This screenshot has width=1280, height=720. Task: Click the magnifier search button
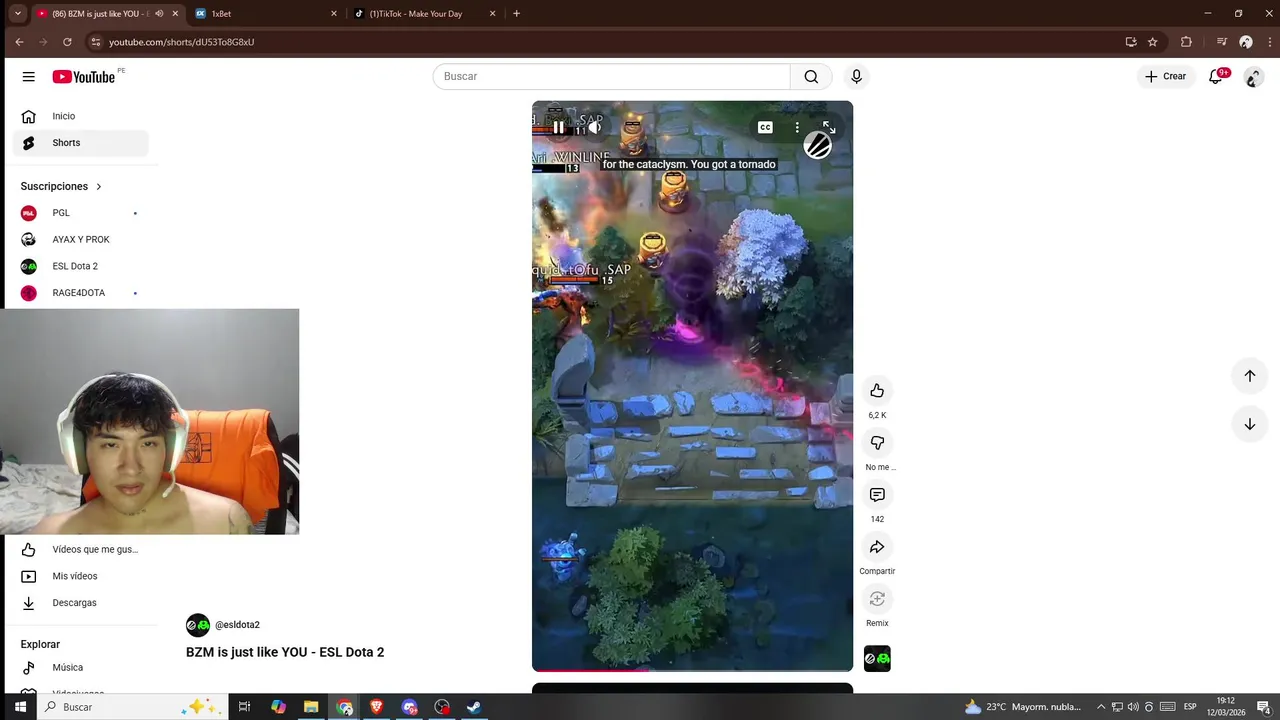click(x=811, y=77)
